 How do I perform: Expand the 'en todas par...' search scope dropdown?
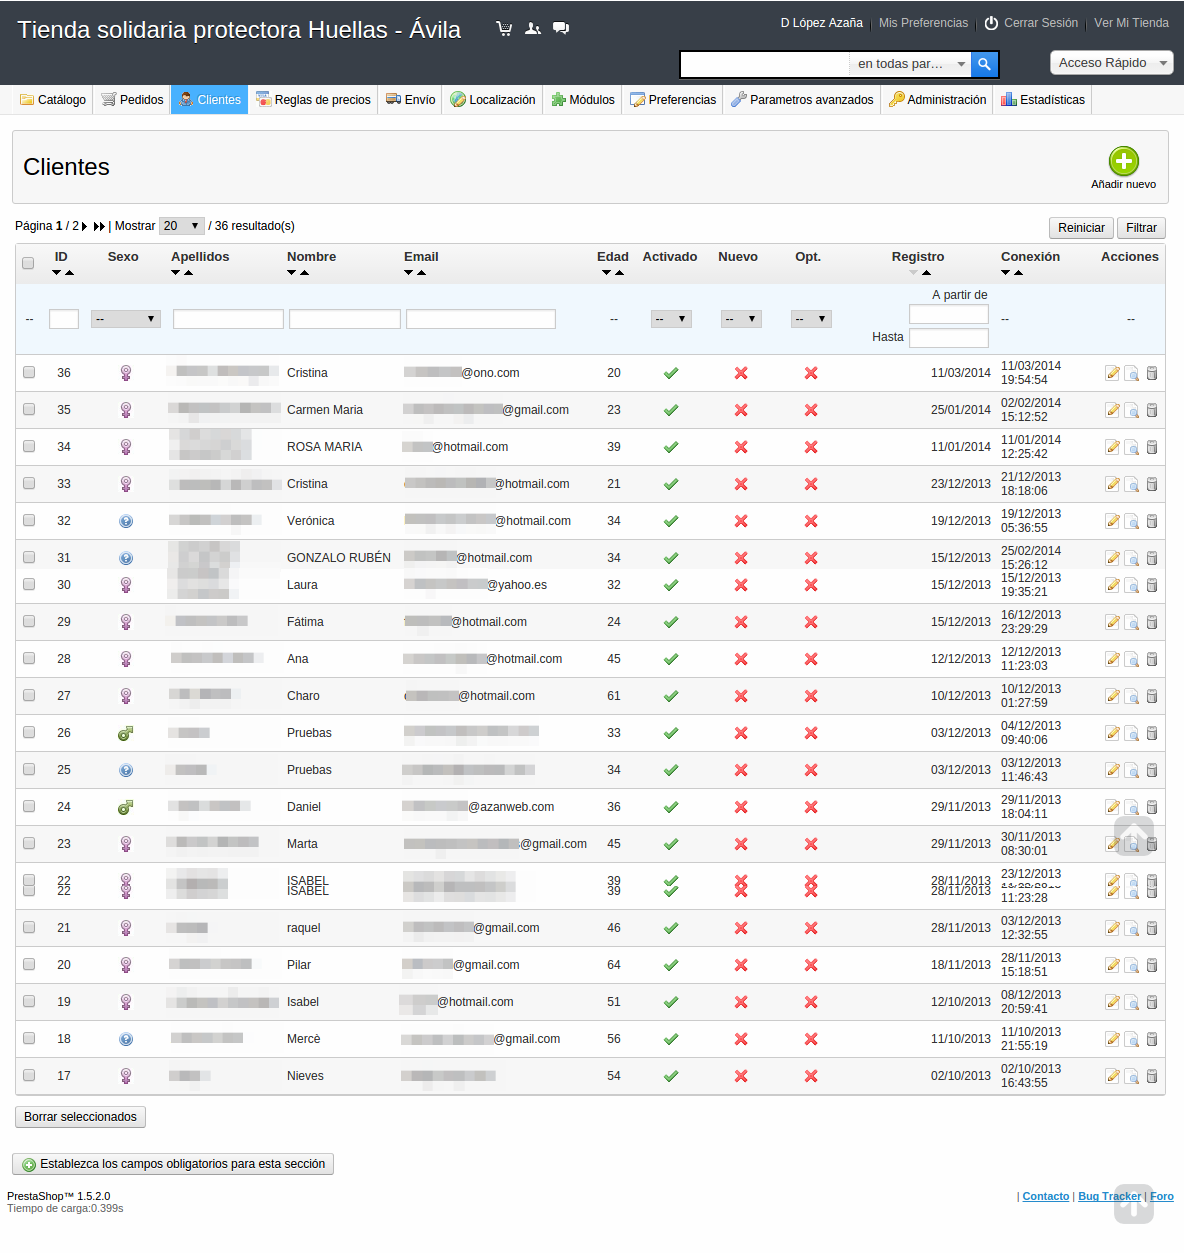click(x=908, y=64)
